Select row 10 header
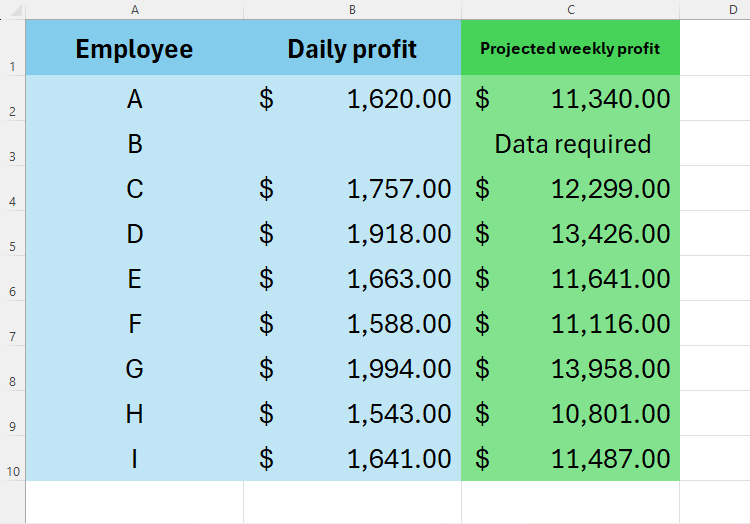Image resolution: width=750 pixels, height=524 pixels. click(x=12, y=472)
